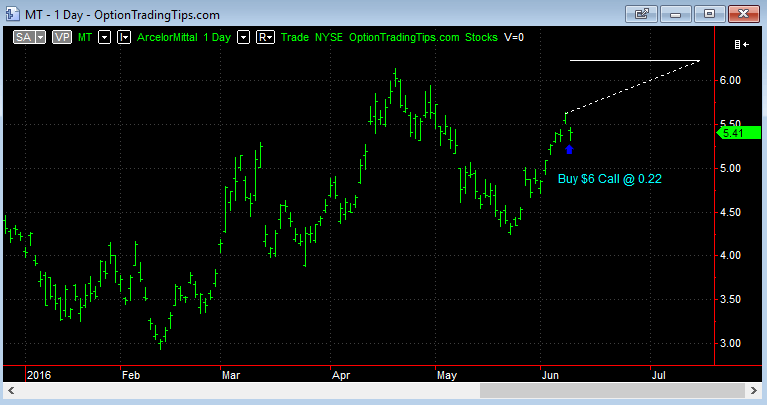Open the symbol dropdown after MT
The image size is (767, 405).
click(104, 37)
